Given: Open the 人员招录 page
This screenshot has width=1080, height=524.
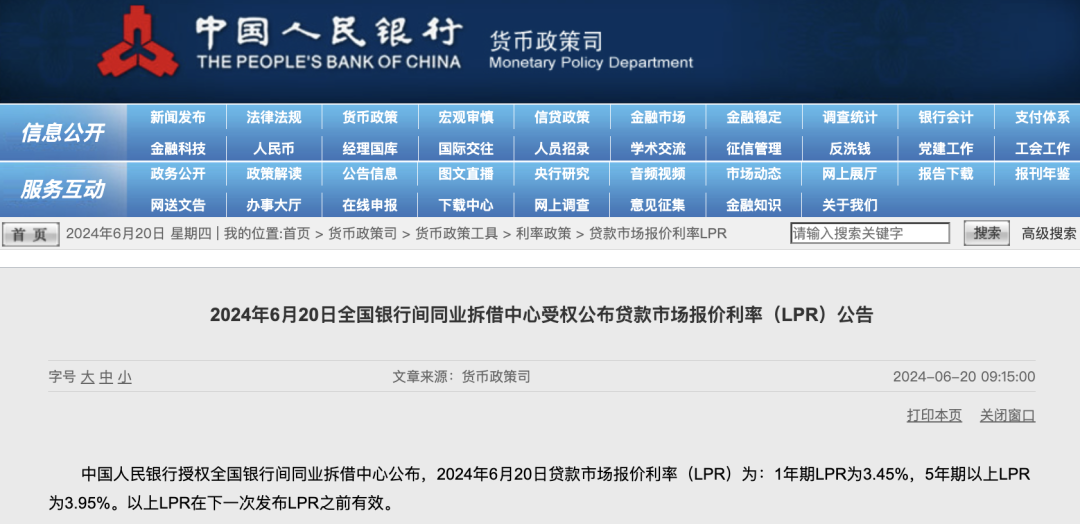Looking at the screenshot, I should coord(562,148).
